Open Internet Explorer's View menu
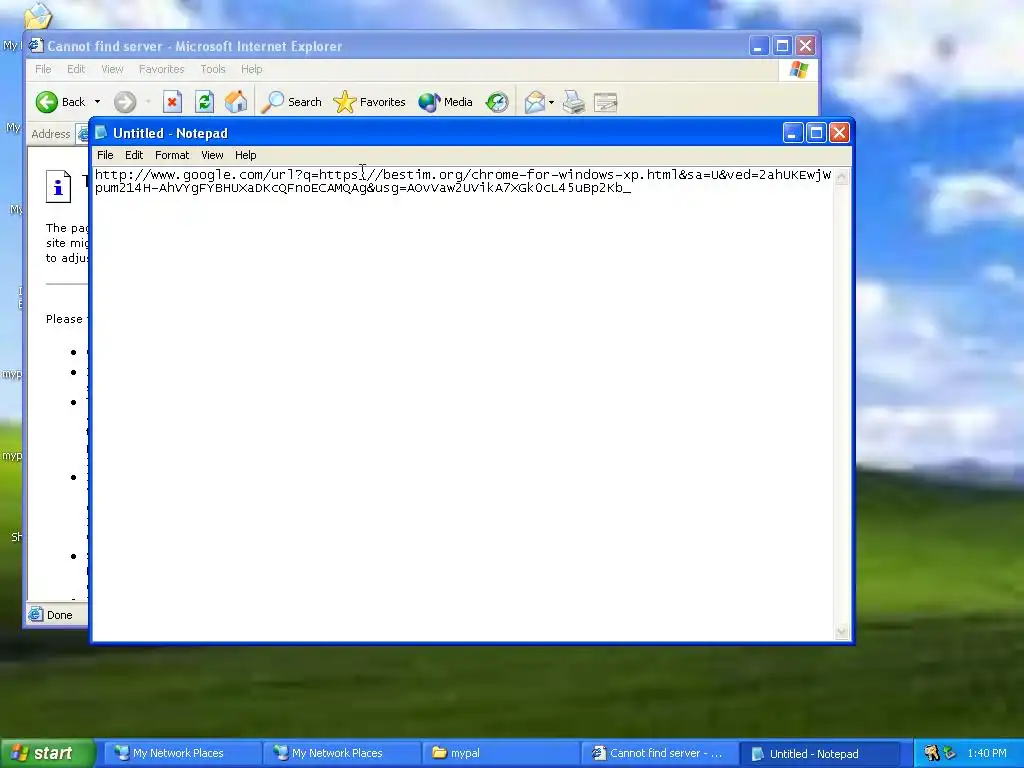The width and height of the screenshot is (1024, 768). [x=112, y=69]
